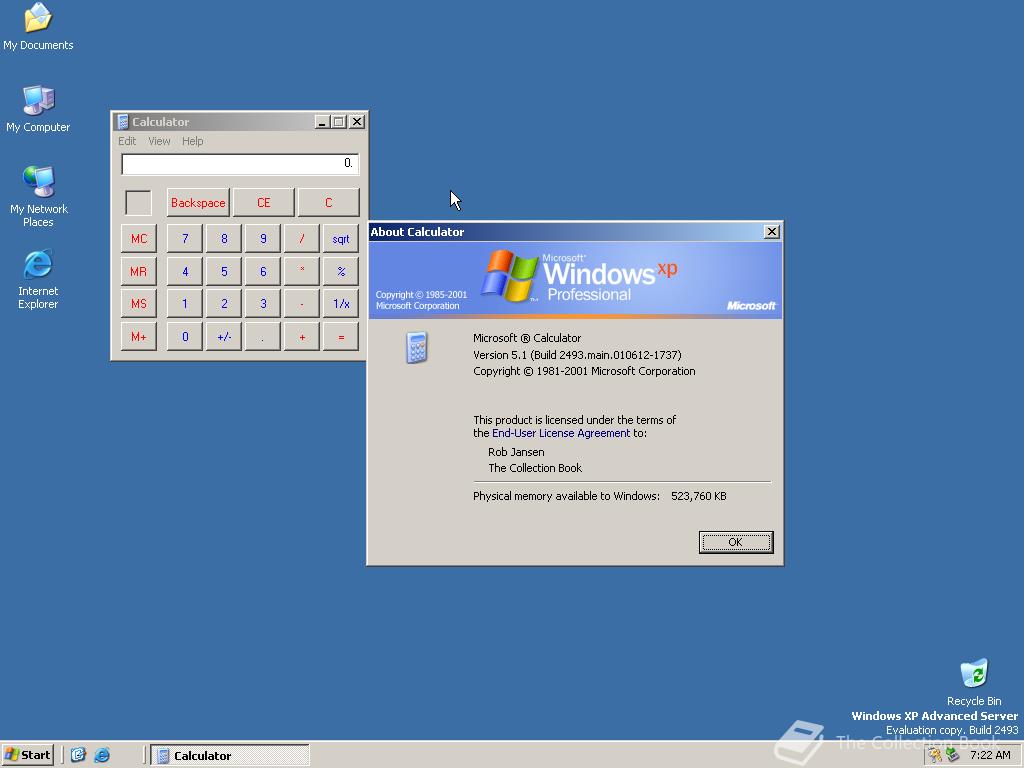The width and height of the screenshot is (1024, 768).
Task: Select Calculator taskbar button
Action: pyautogui.click(x=230, y=756)
